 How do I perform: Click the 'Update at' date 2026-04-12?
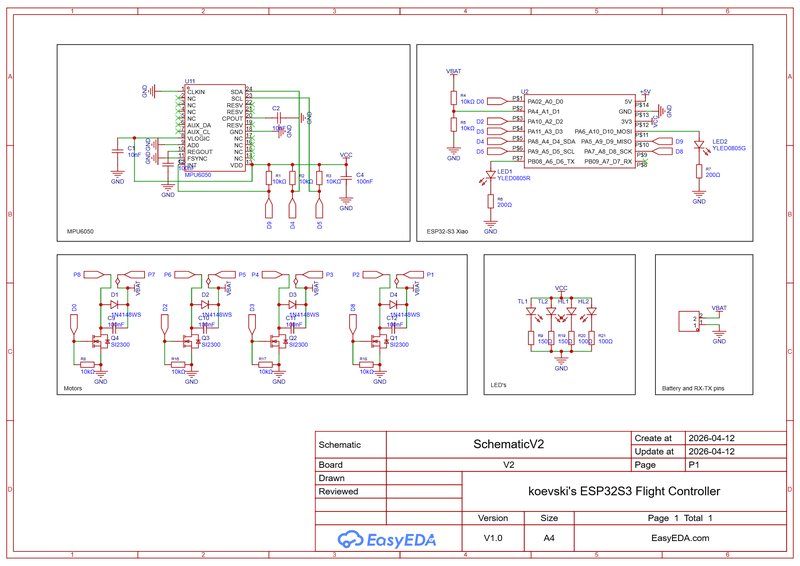[x=711, y=452]
